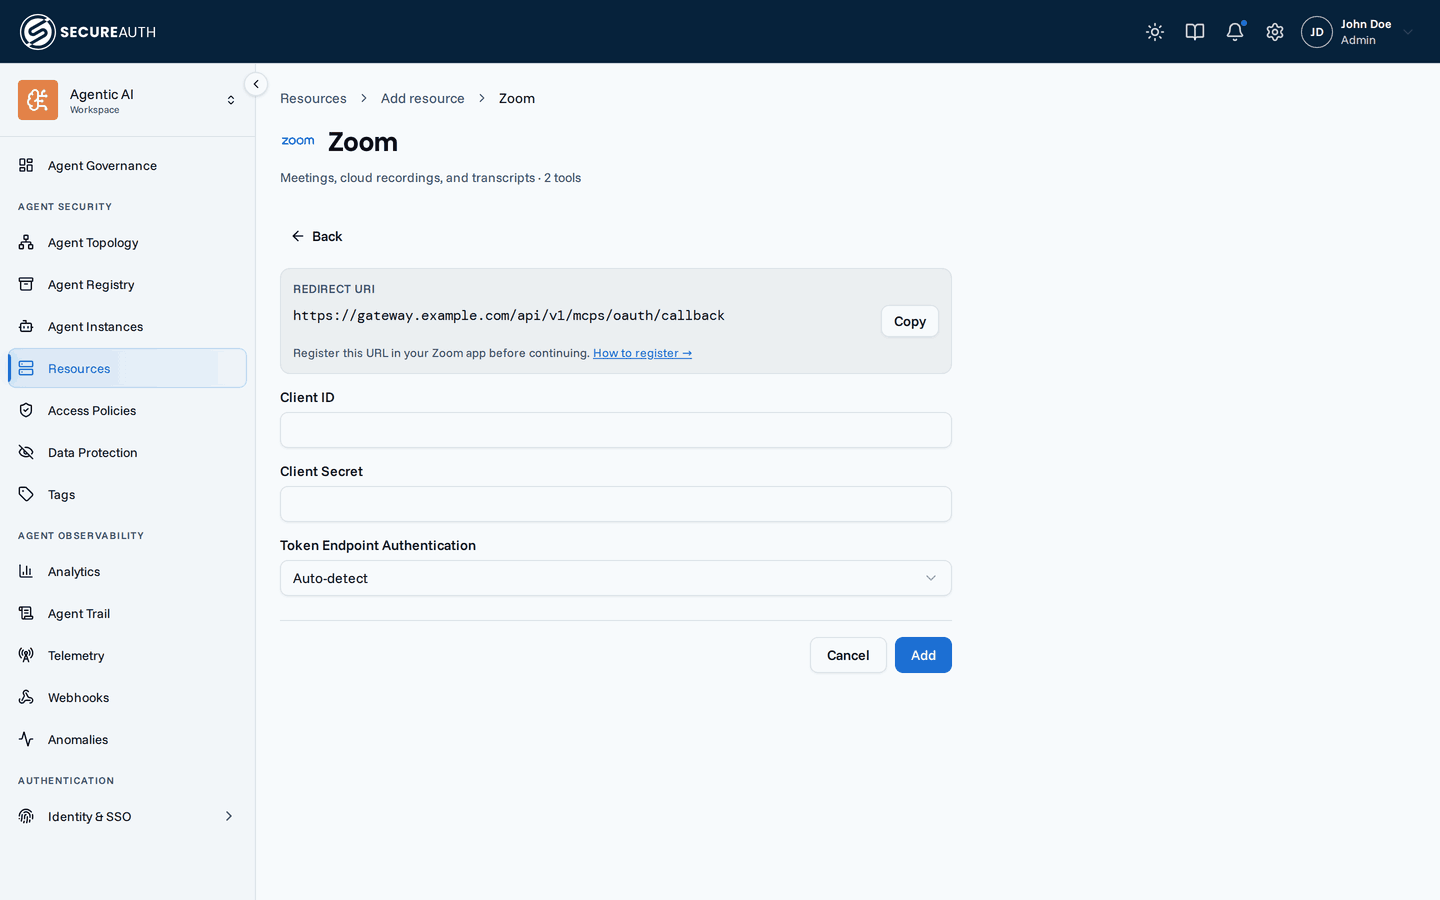Click the Agent Governance icon
This screenshot has width=1440, height=900.
point(26,165)
